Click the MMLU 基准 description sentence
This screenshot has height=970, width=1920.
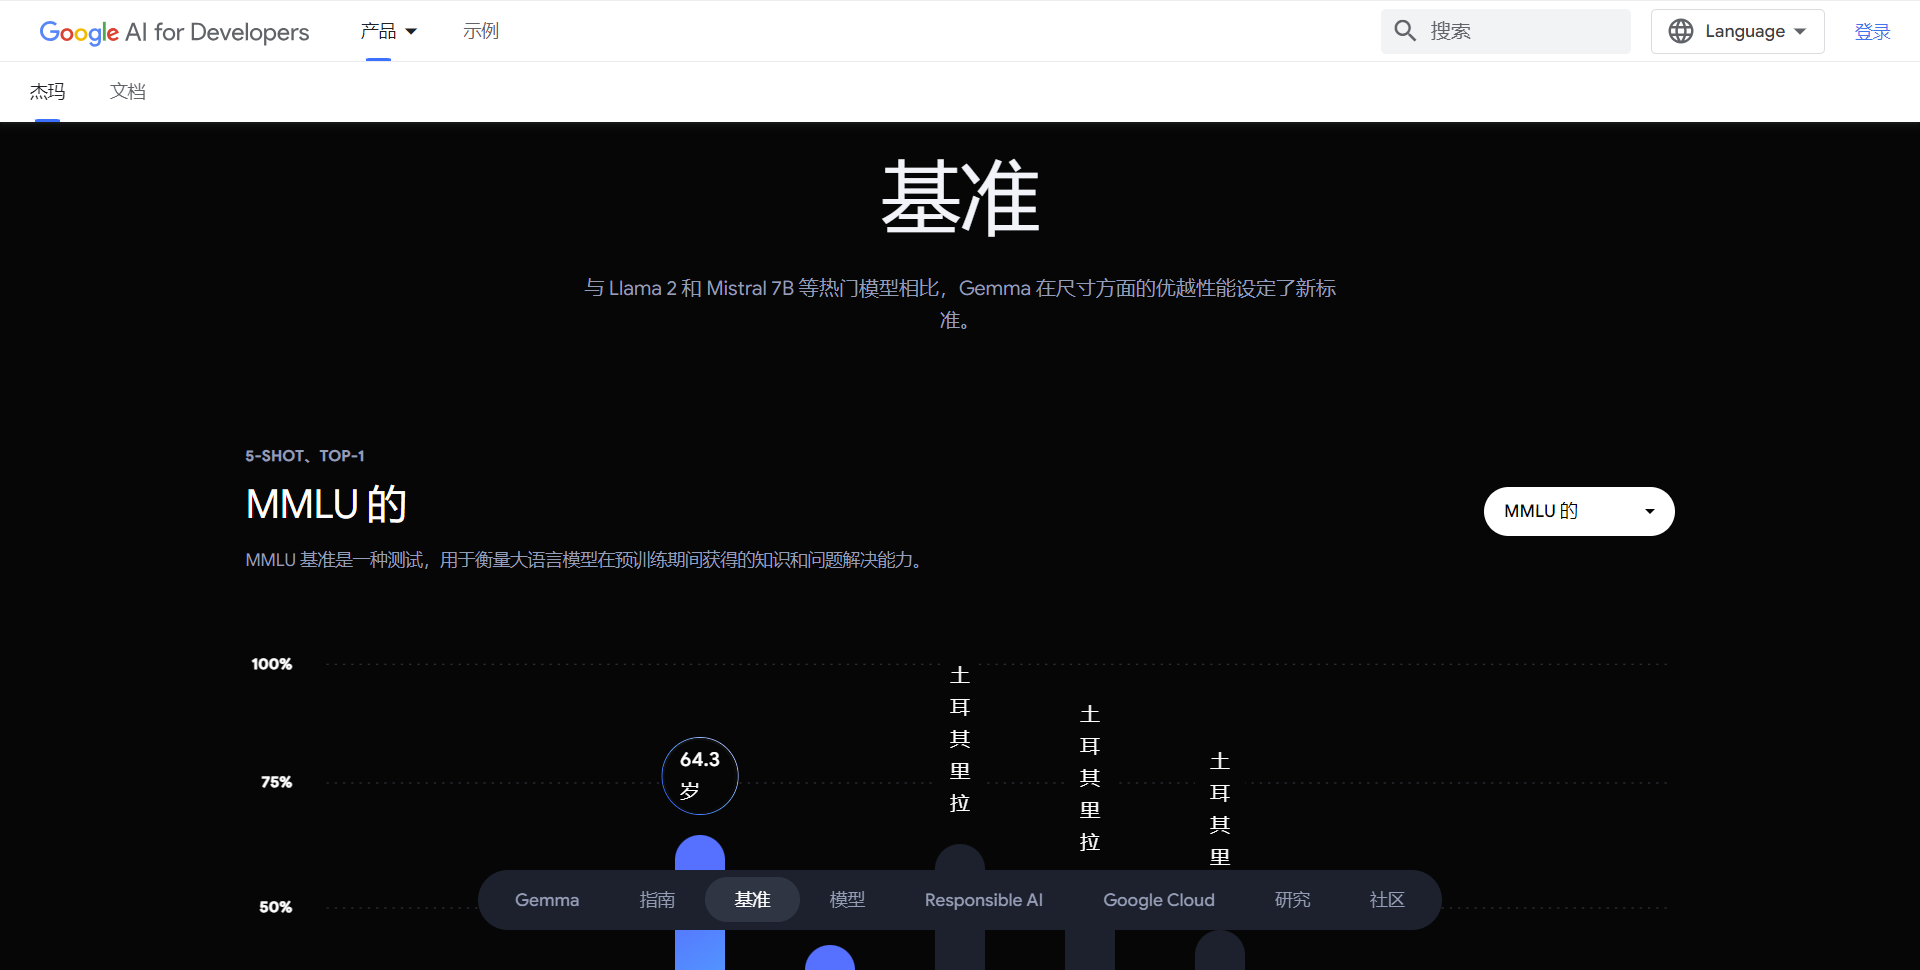coord(587,560)
